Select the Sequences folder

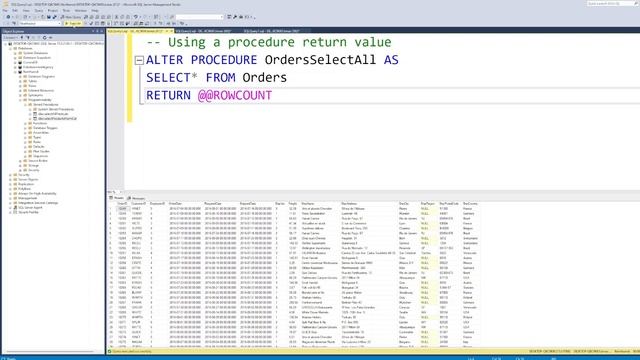point(40,156)
